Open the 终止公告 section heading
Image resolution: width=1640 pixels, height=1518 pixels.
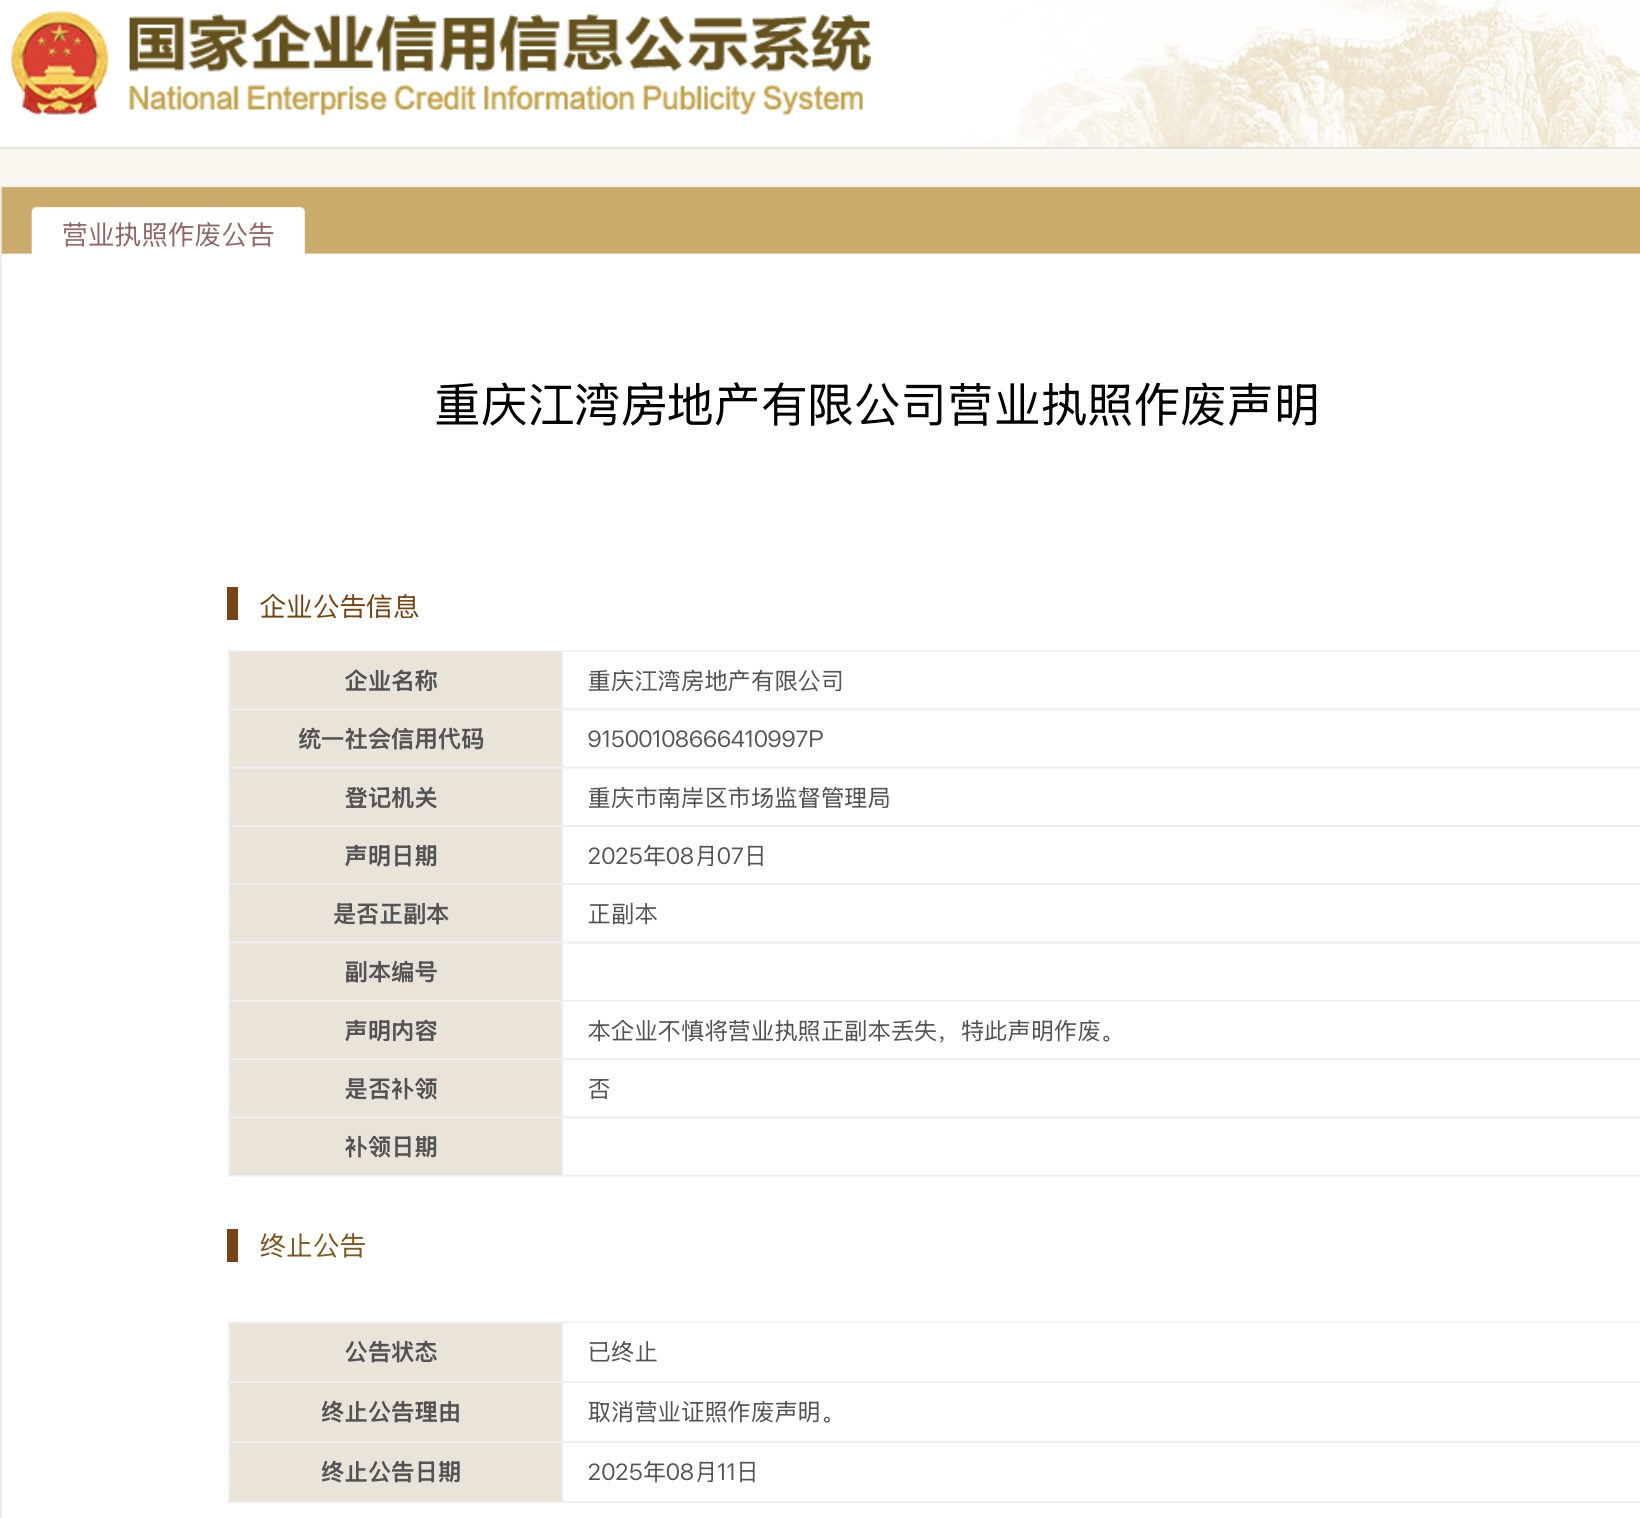click(x=313, y=1246)
